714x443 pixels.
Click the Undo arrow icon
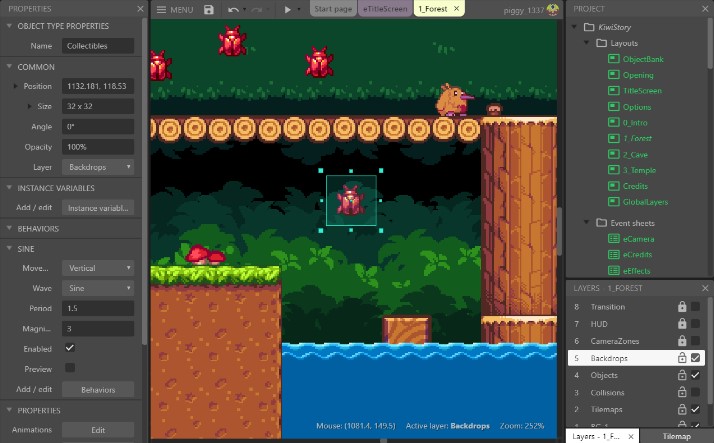click(233, 9)
